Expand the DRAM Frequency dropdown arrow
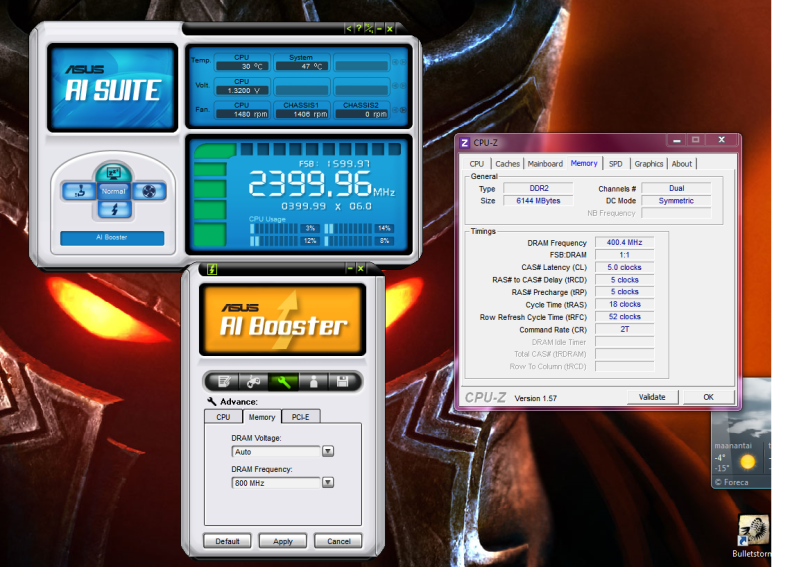Image resolution: width=799 pixels, height=567 pixels. [328, 482]
